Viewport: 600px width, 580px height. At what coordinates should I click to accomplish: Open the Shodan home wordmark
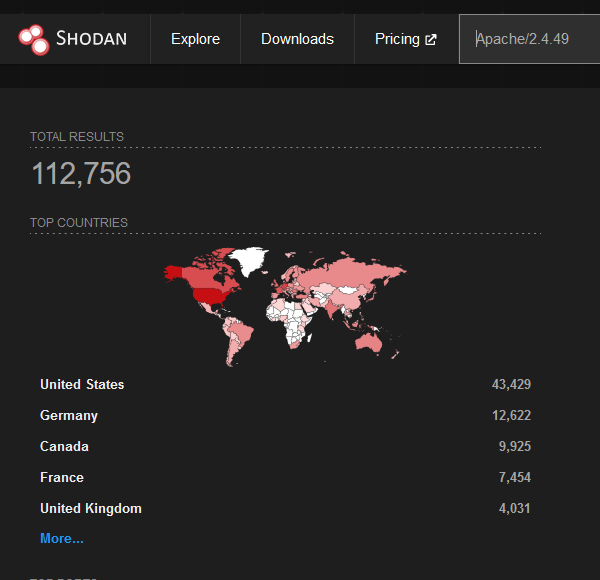[x=91, y=39]
